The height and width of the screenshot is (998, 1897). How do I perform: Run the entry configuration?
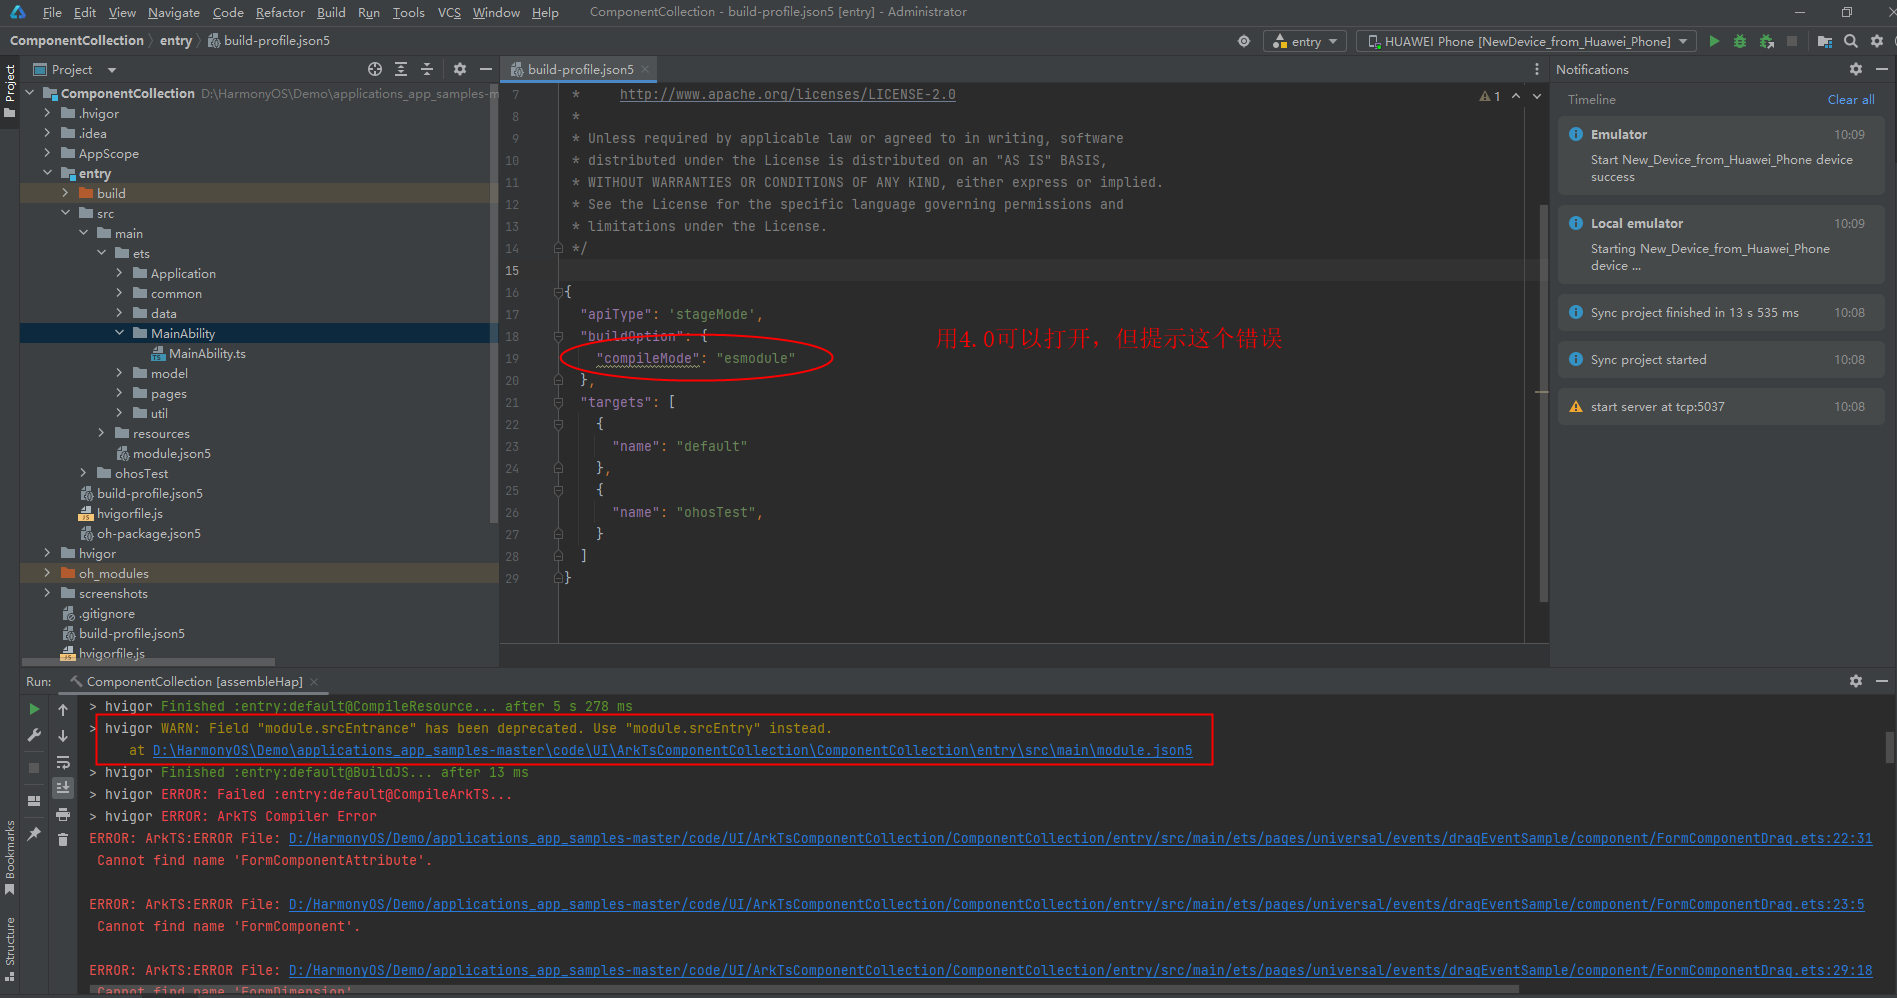[x=1714, y=41]
